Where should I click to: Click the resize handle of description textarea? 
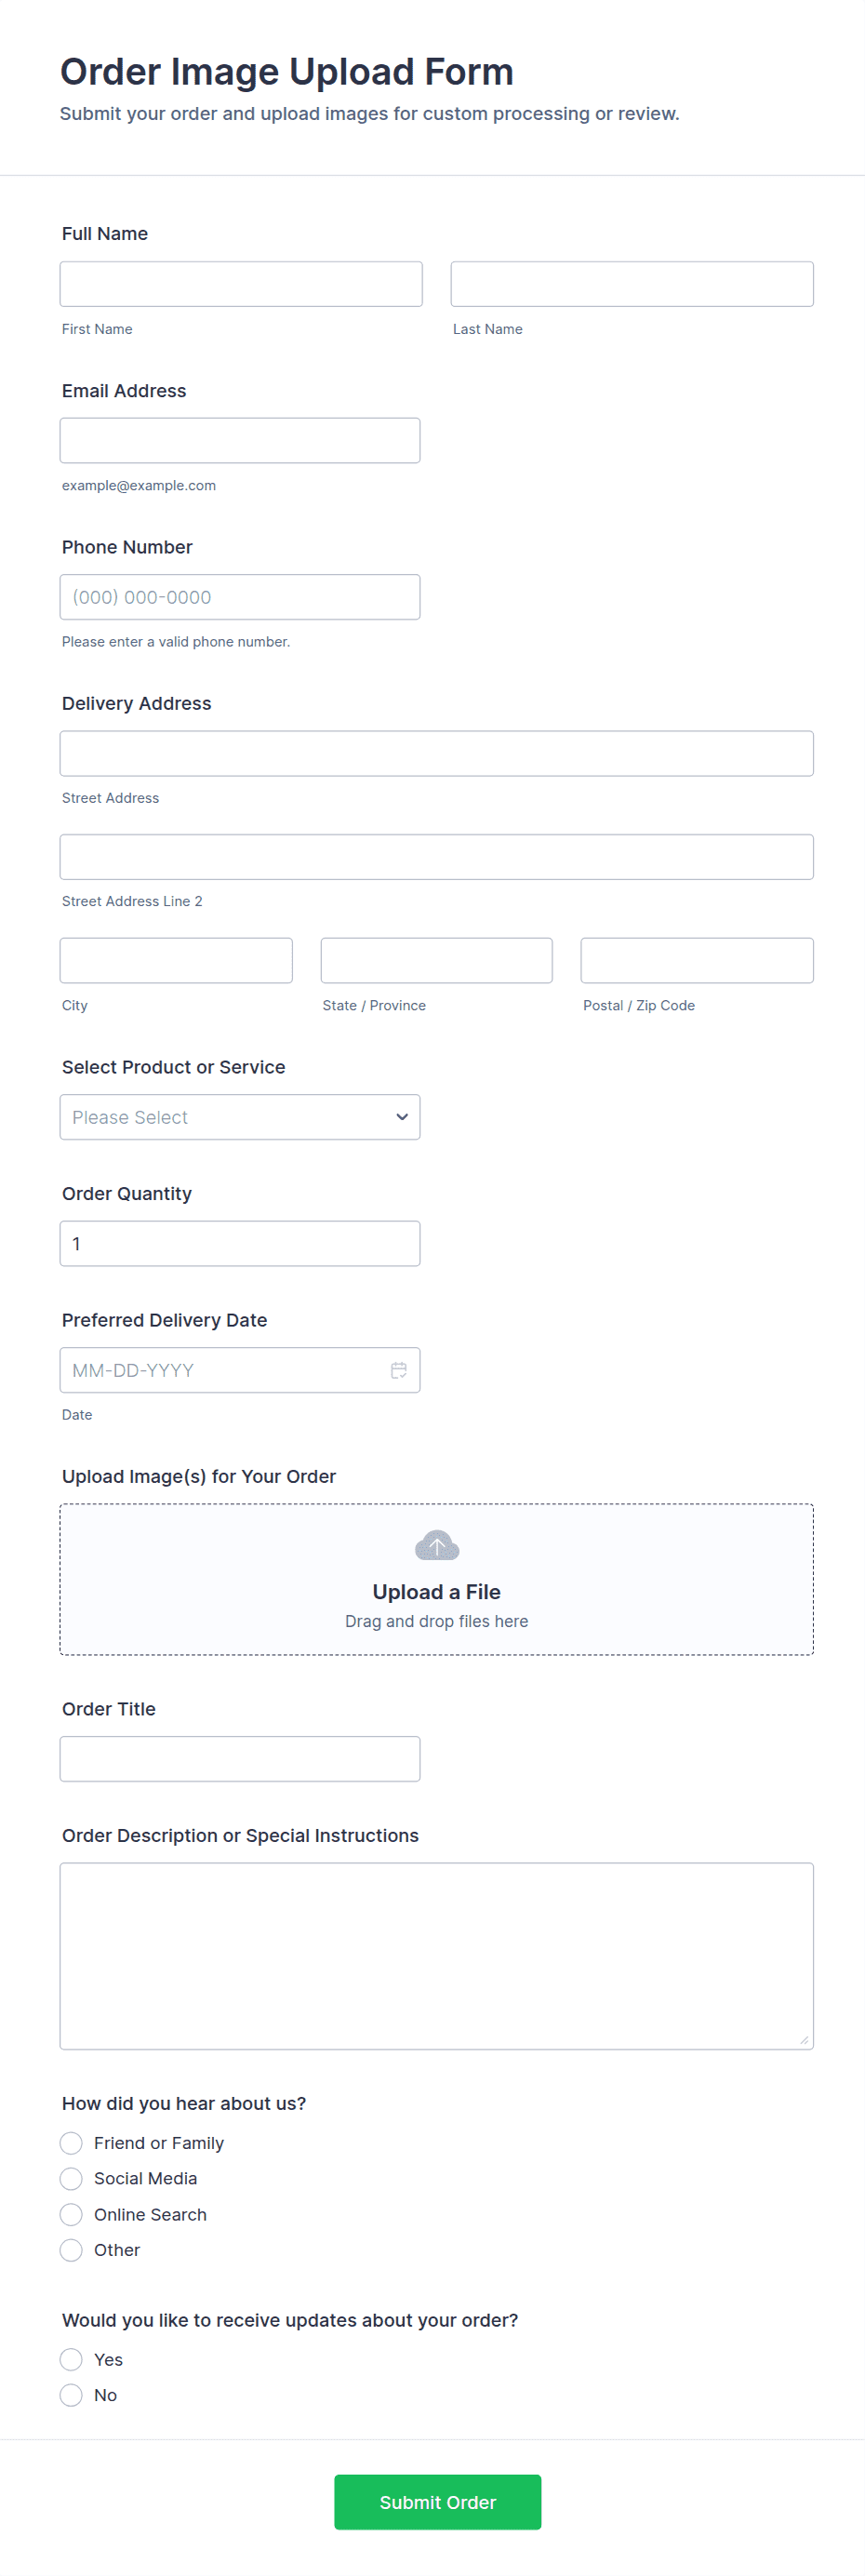[804, 2040]
